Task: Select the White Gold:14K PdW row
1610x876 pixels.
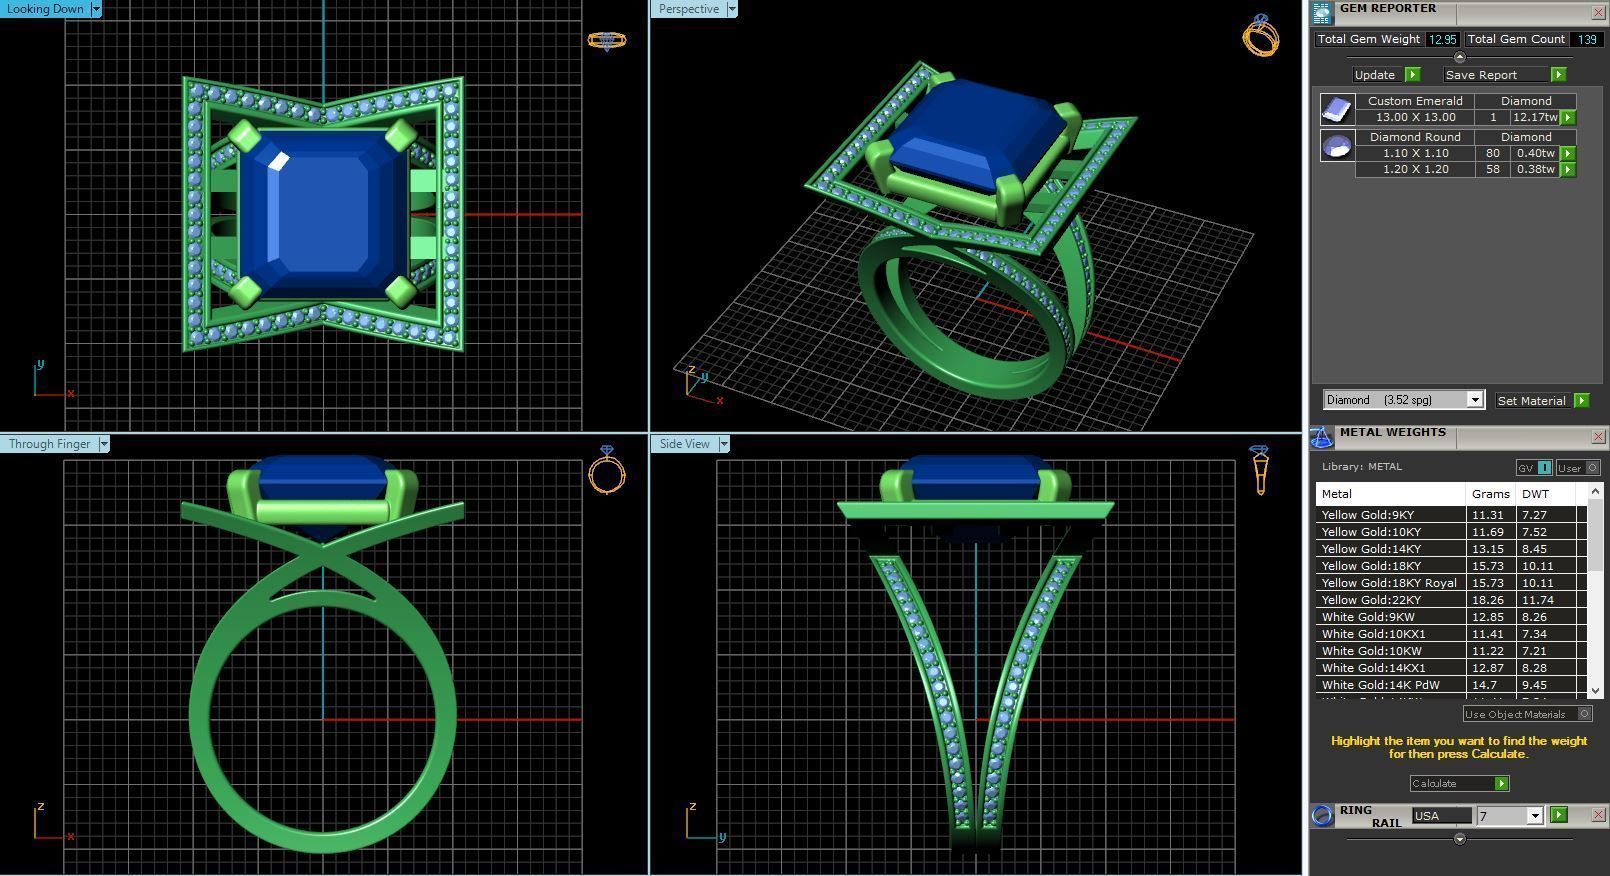Action: pos(1450,685)
